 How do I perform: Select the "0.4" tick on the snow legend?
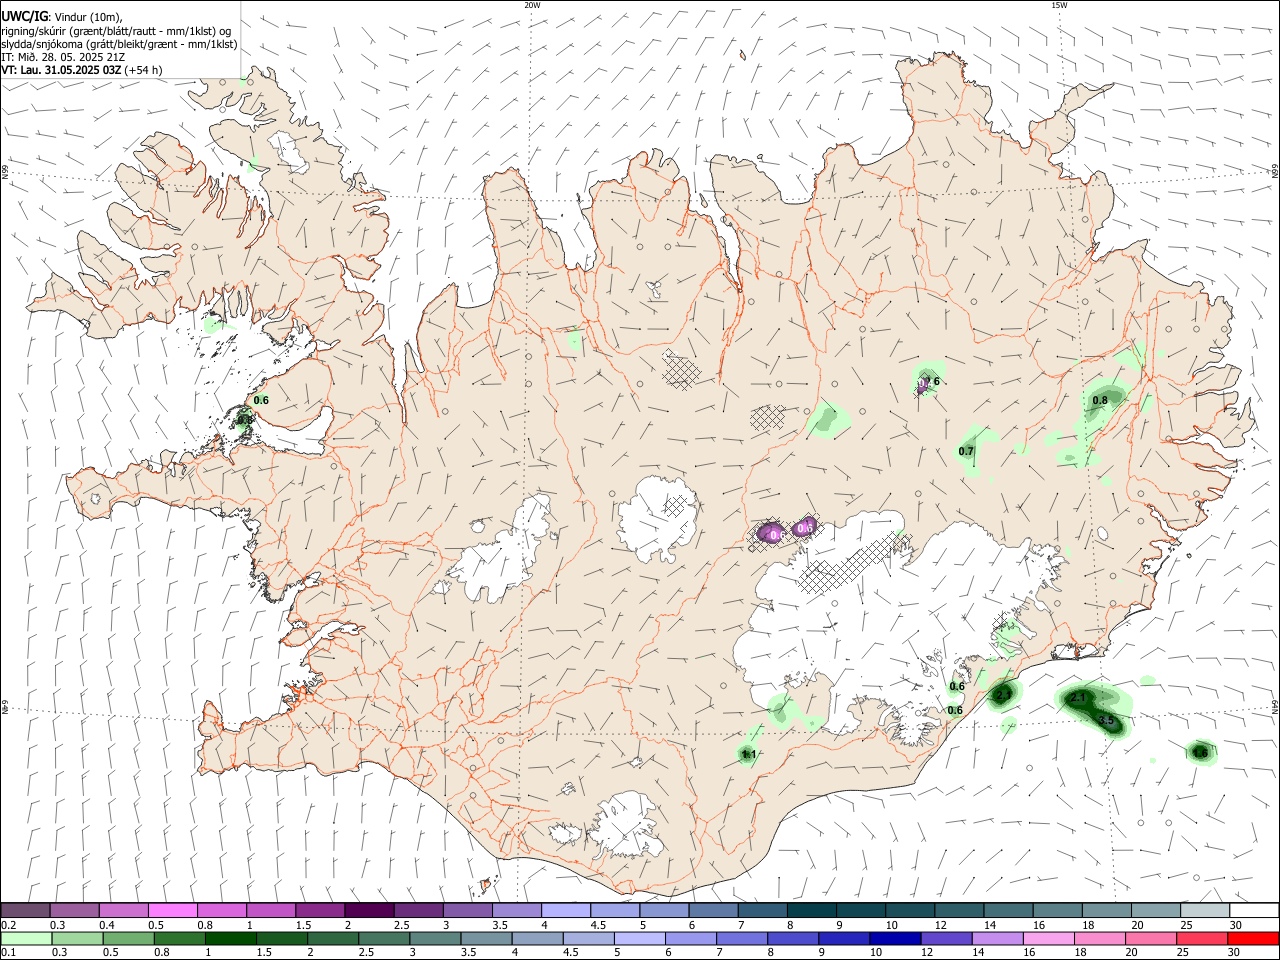click(107, 925)
